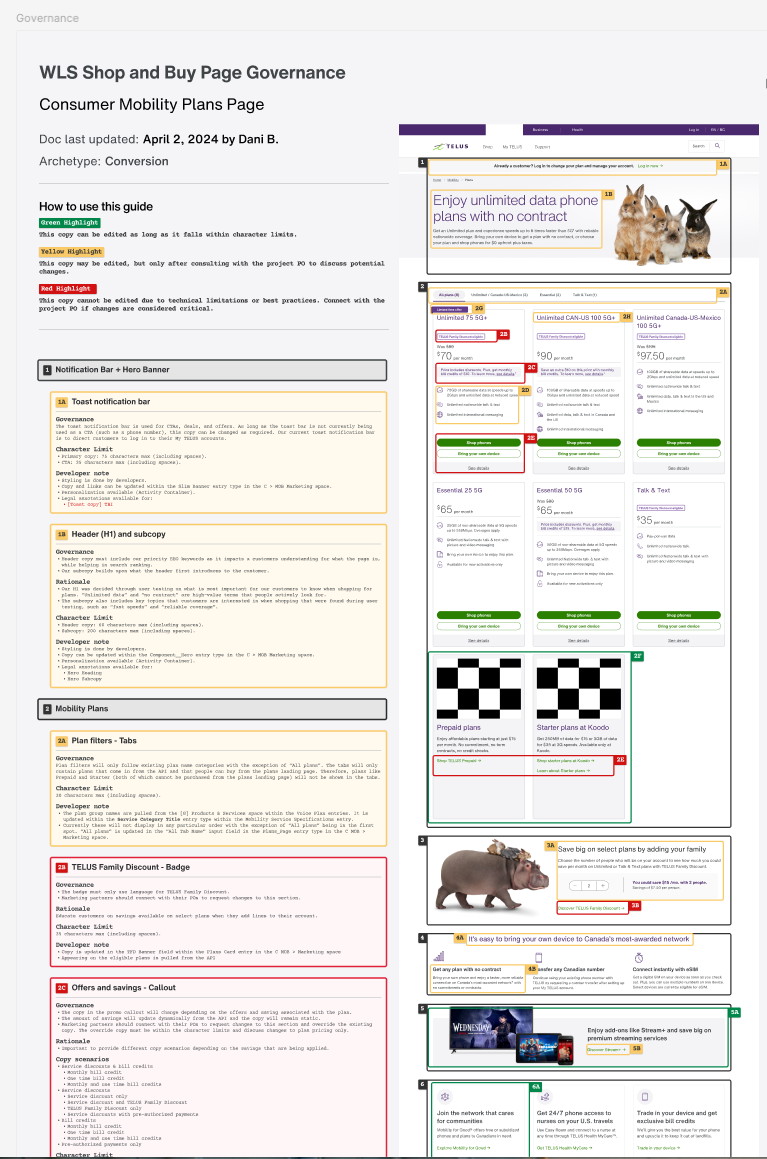Click 'Shop phones' on Essential 50 5G card
767x1159 pixels.
(x=579, y=615)
